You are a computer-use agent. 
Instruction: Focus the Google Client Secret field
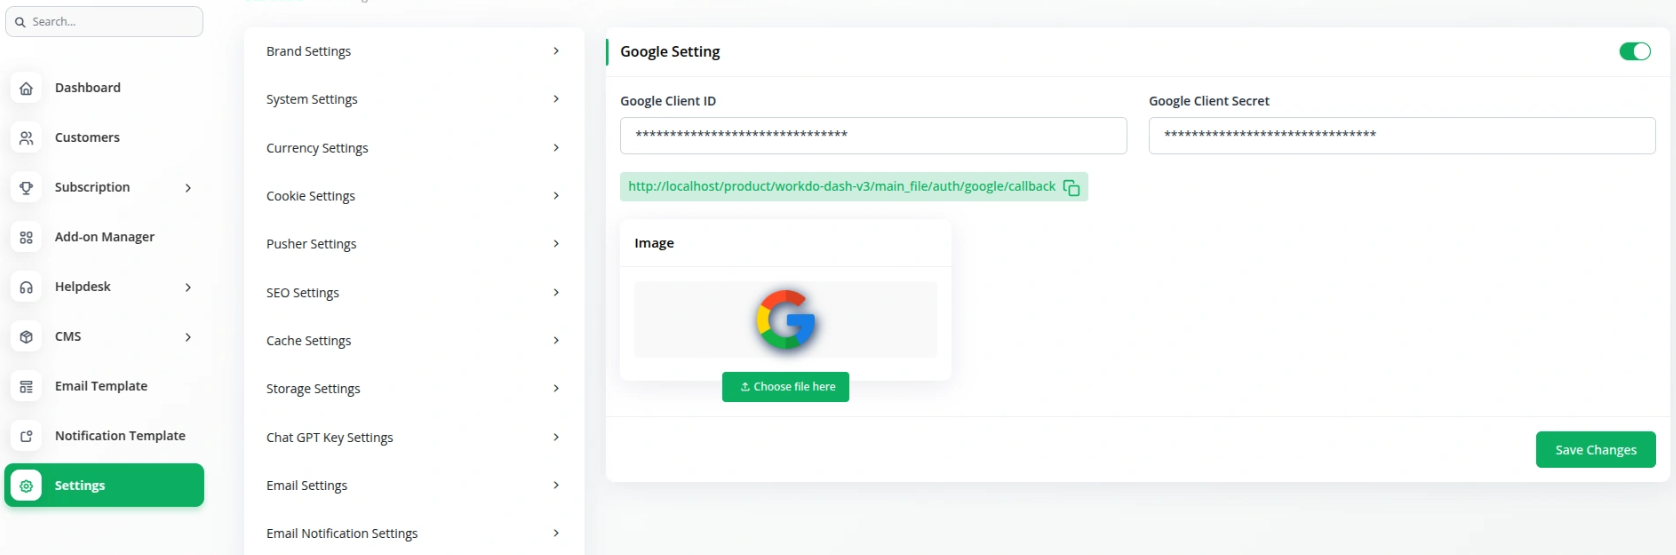click(x=1401, y=136)
